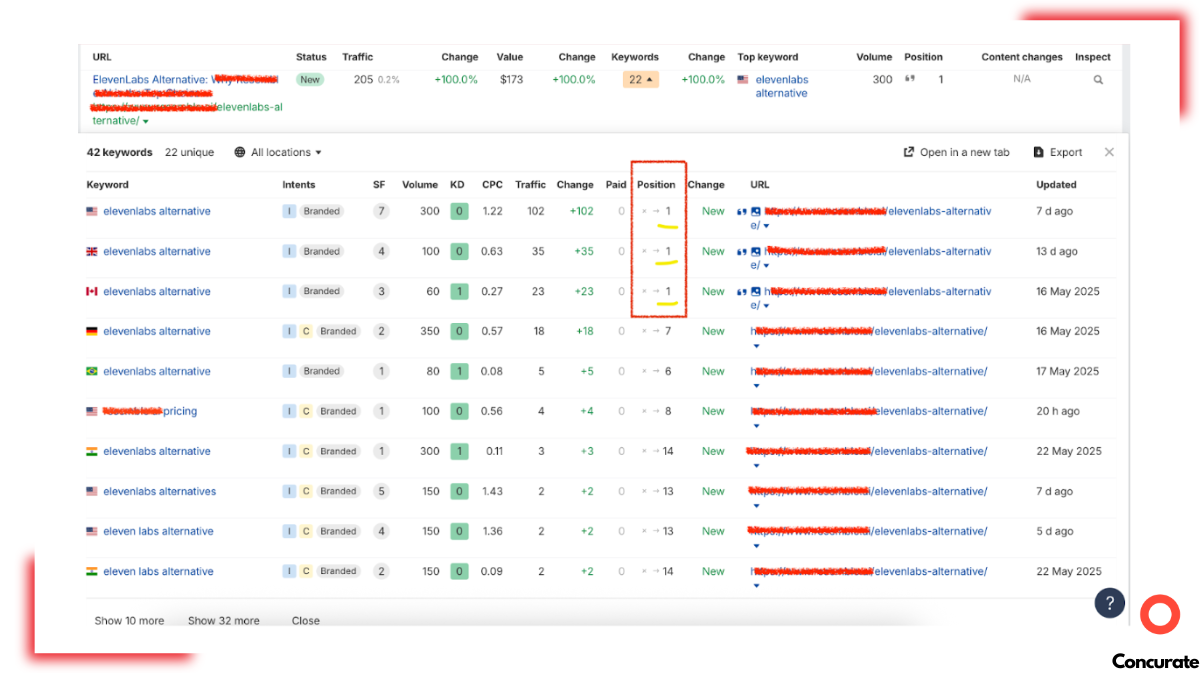Click the Branded intent tag in the UK row
1200x675 pixels.
click(x=322, y=251)
